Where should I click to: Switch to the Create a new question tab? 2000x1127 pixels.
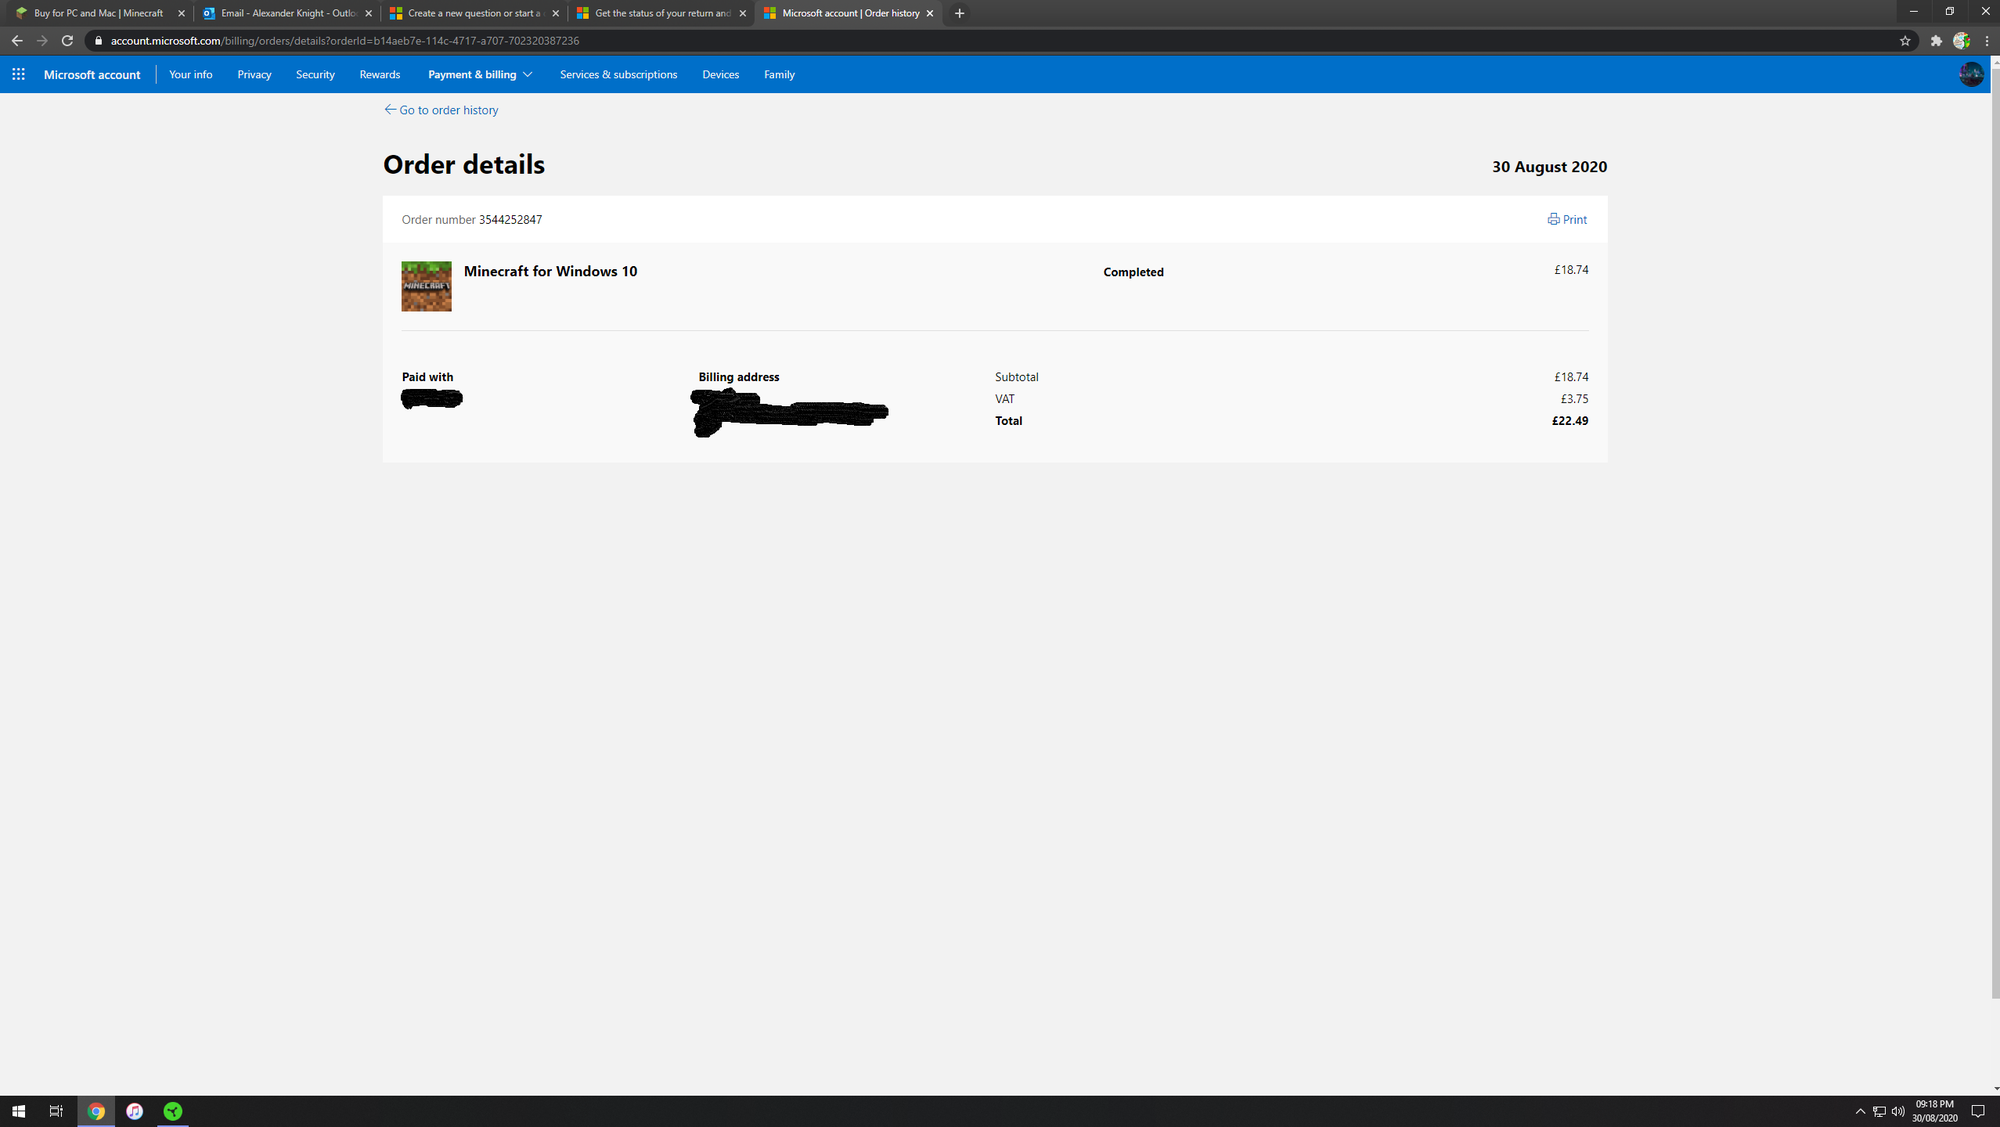tap(472, 13)
